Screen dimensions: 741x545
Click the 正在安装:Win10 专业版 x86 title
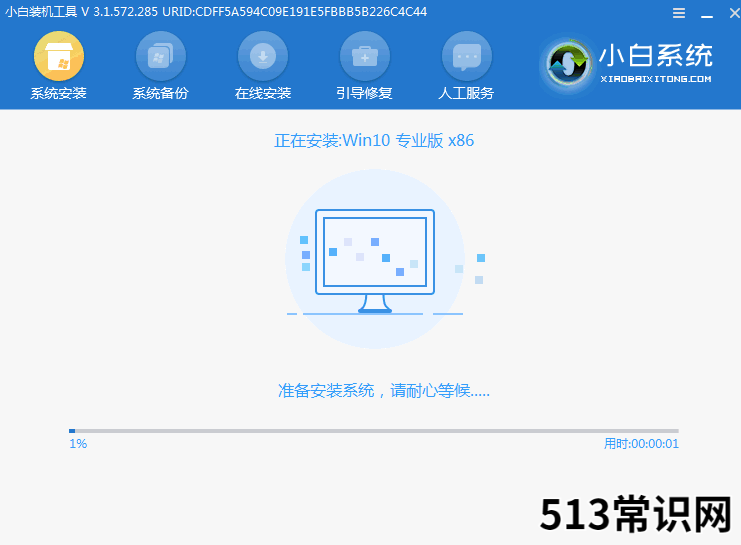374,141
